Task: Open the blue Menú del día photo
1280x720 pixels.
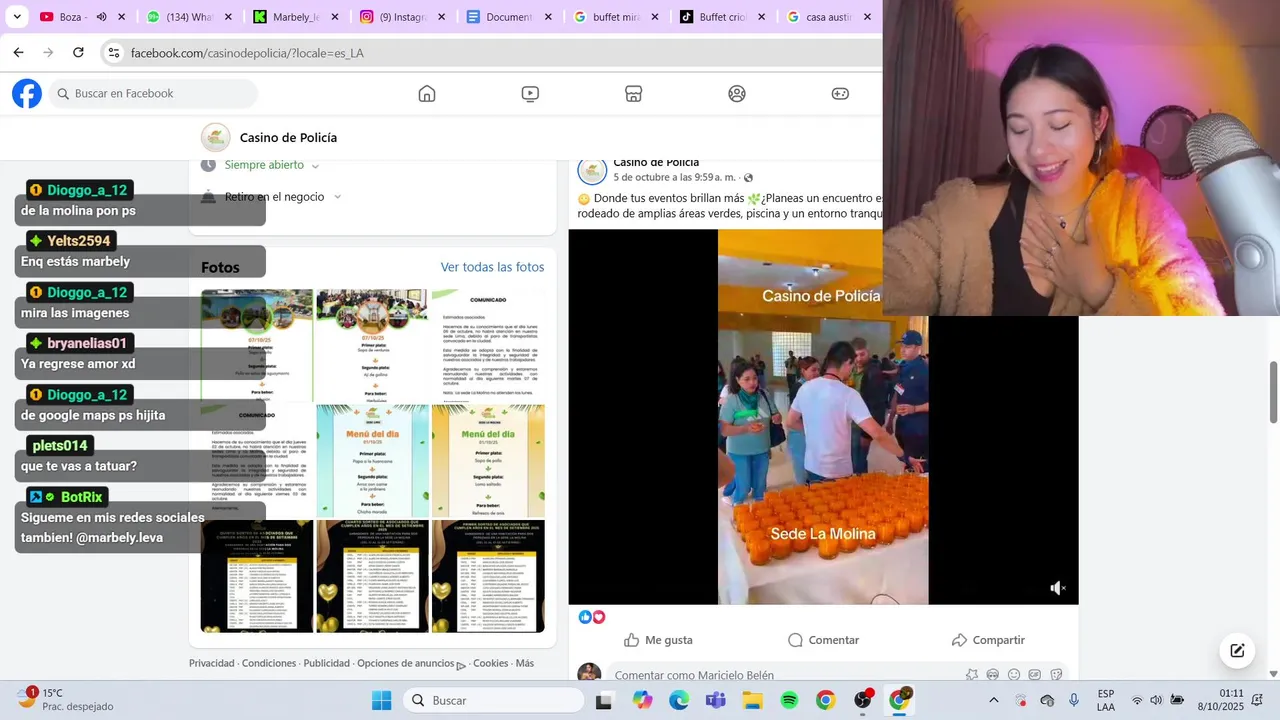Action: pyautogui.click(x=372, y=461)
